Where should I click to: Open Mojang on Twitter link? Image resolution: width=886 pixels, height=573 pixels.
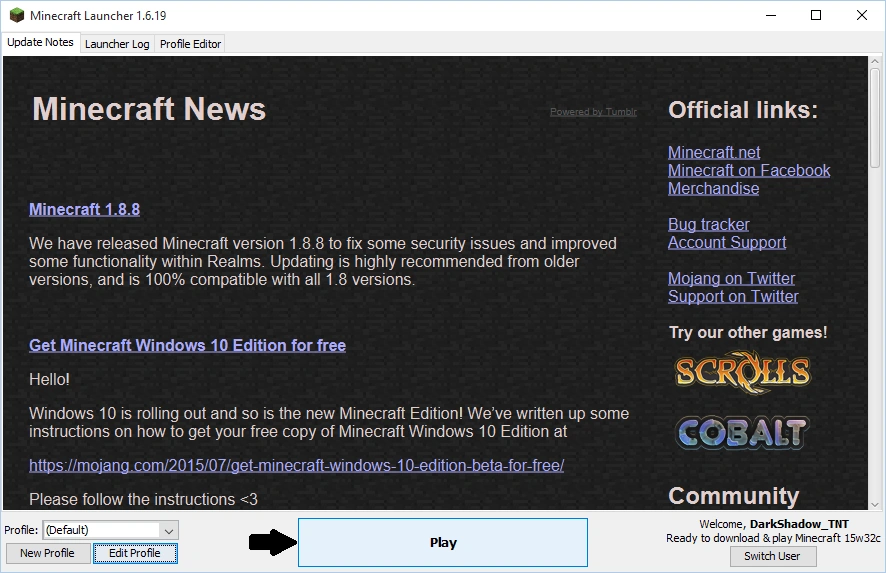click(x=731, y=279)
